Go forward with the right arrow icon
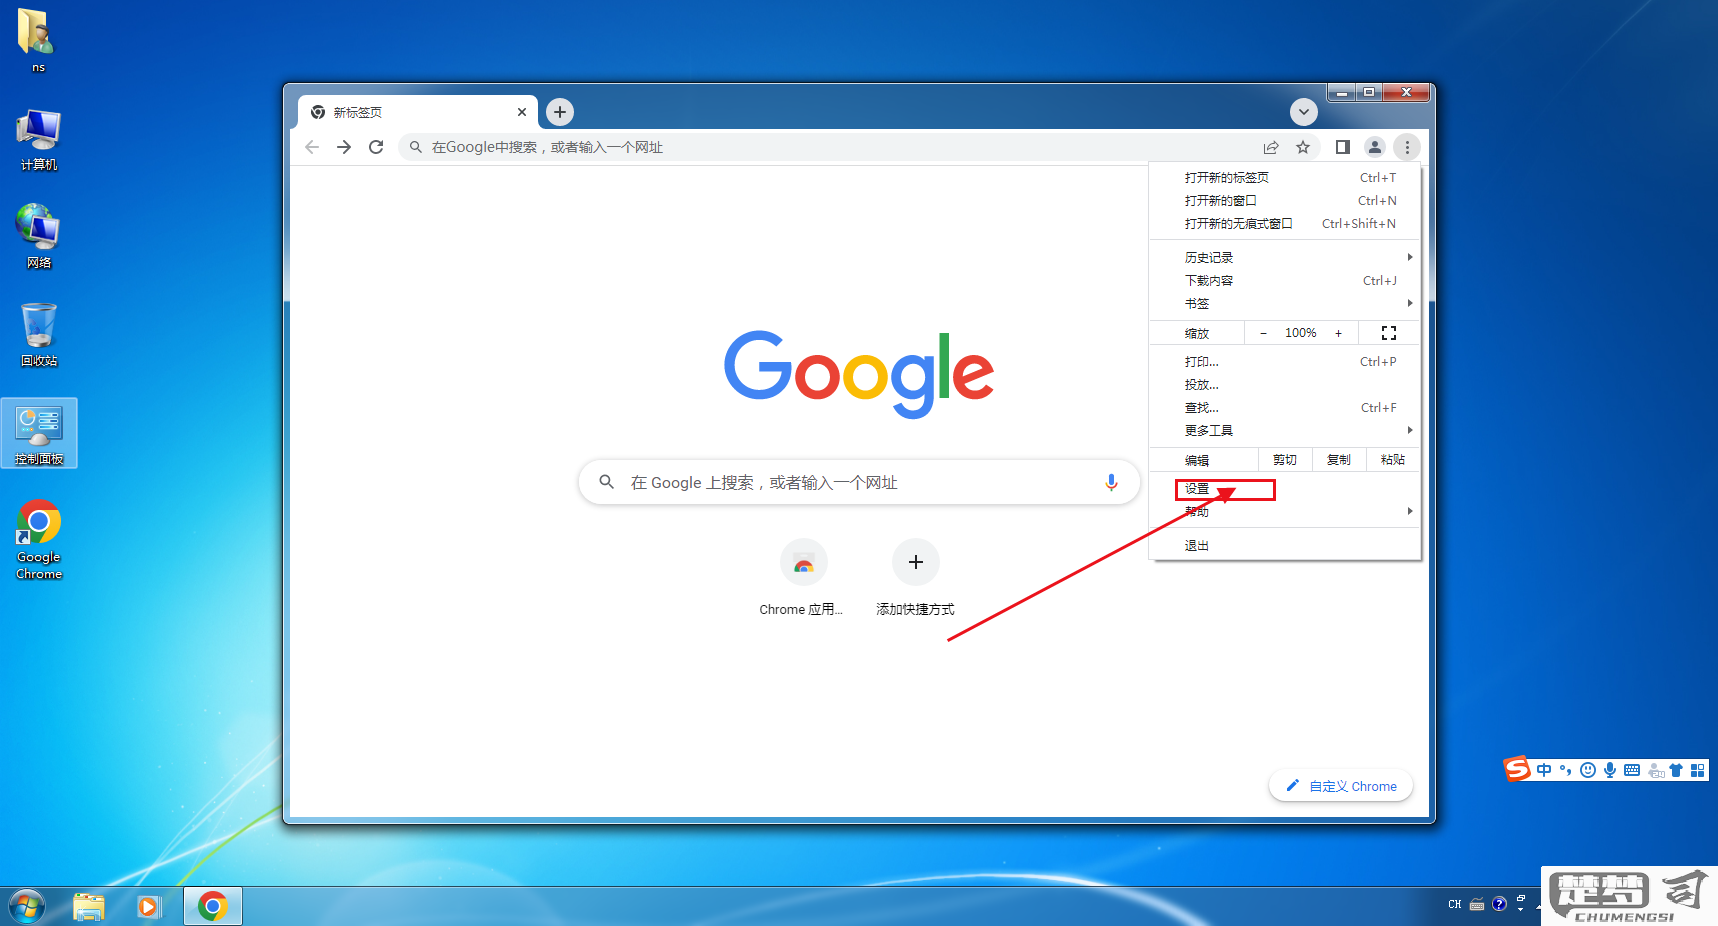 click(x=344, y=147)
